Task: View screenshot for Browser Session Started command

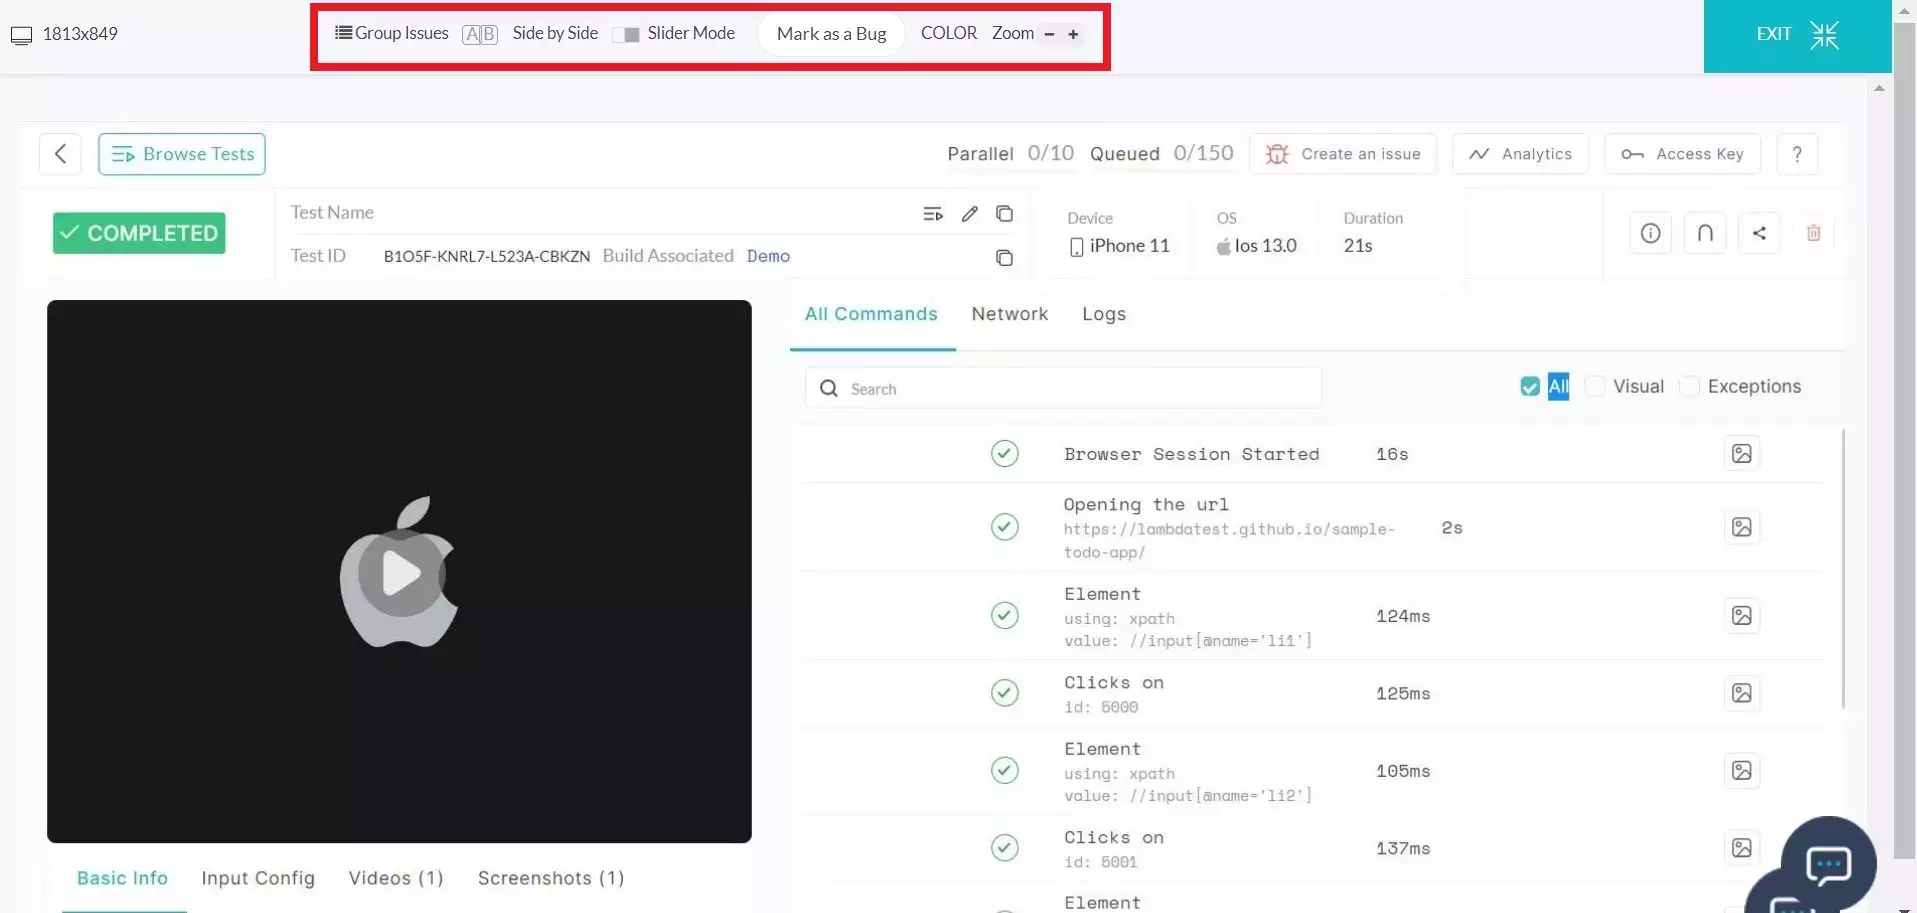Action: click(1741, 454)
